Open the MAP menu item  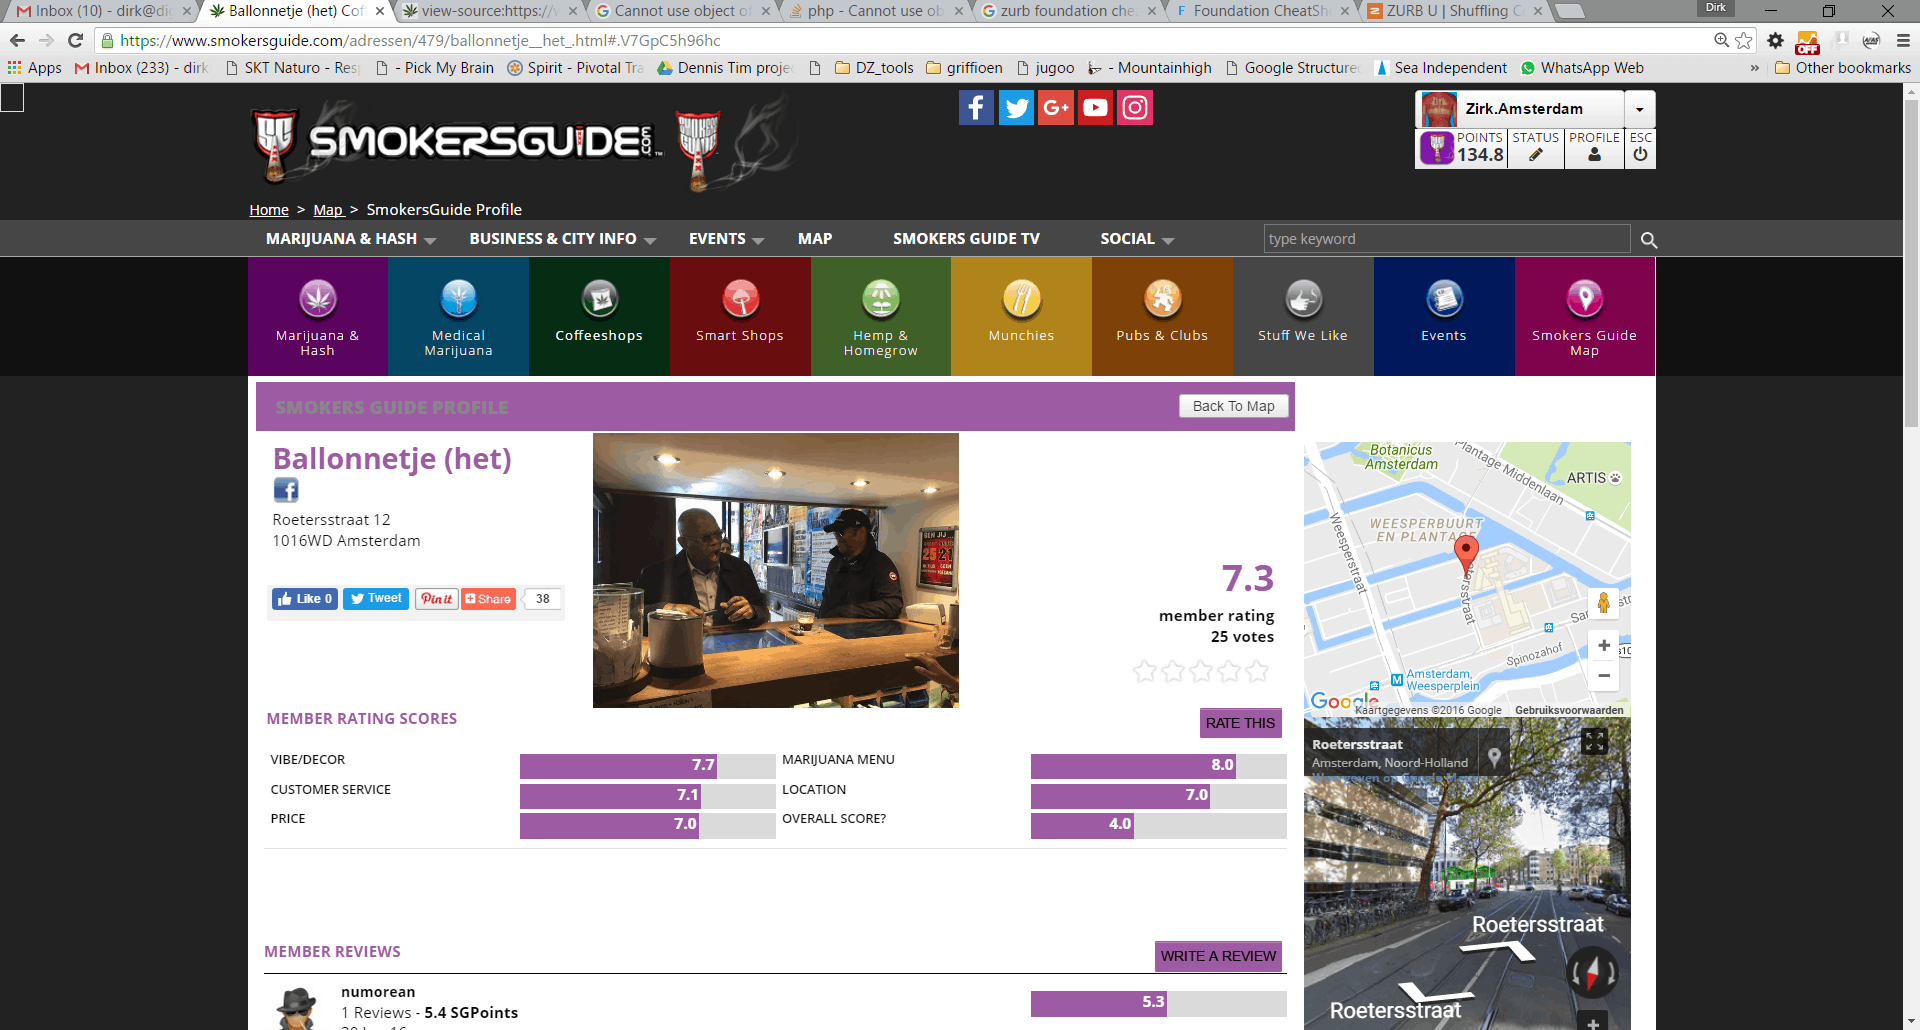pyautogui.click(x=815, y=239)
